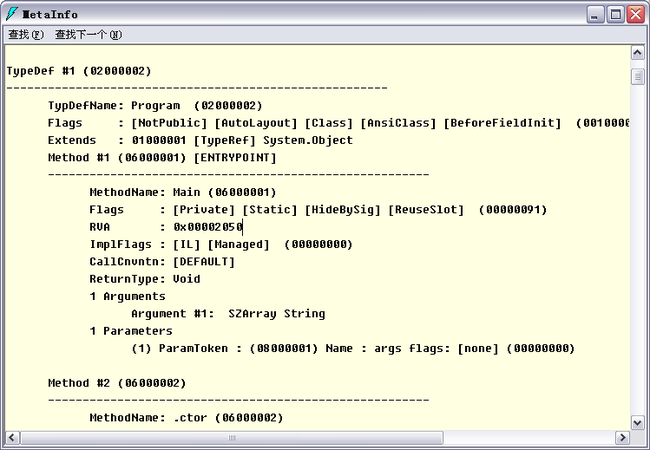Click the '[NotPublic]' flag text
This screenshot has height=450, width=650.
click(169, 123)
